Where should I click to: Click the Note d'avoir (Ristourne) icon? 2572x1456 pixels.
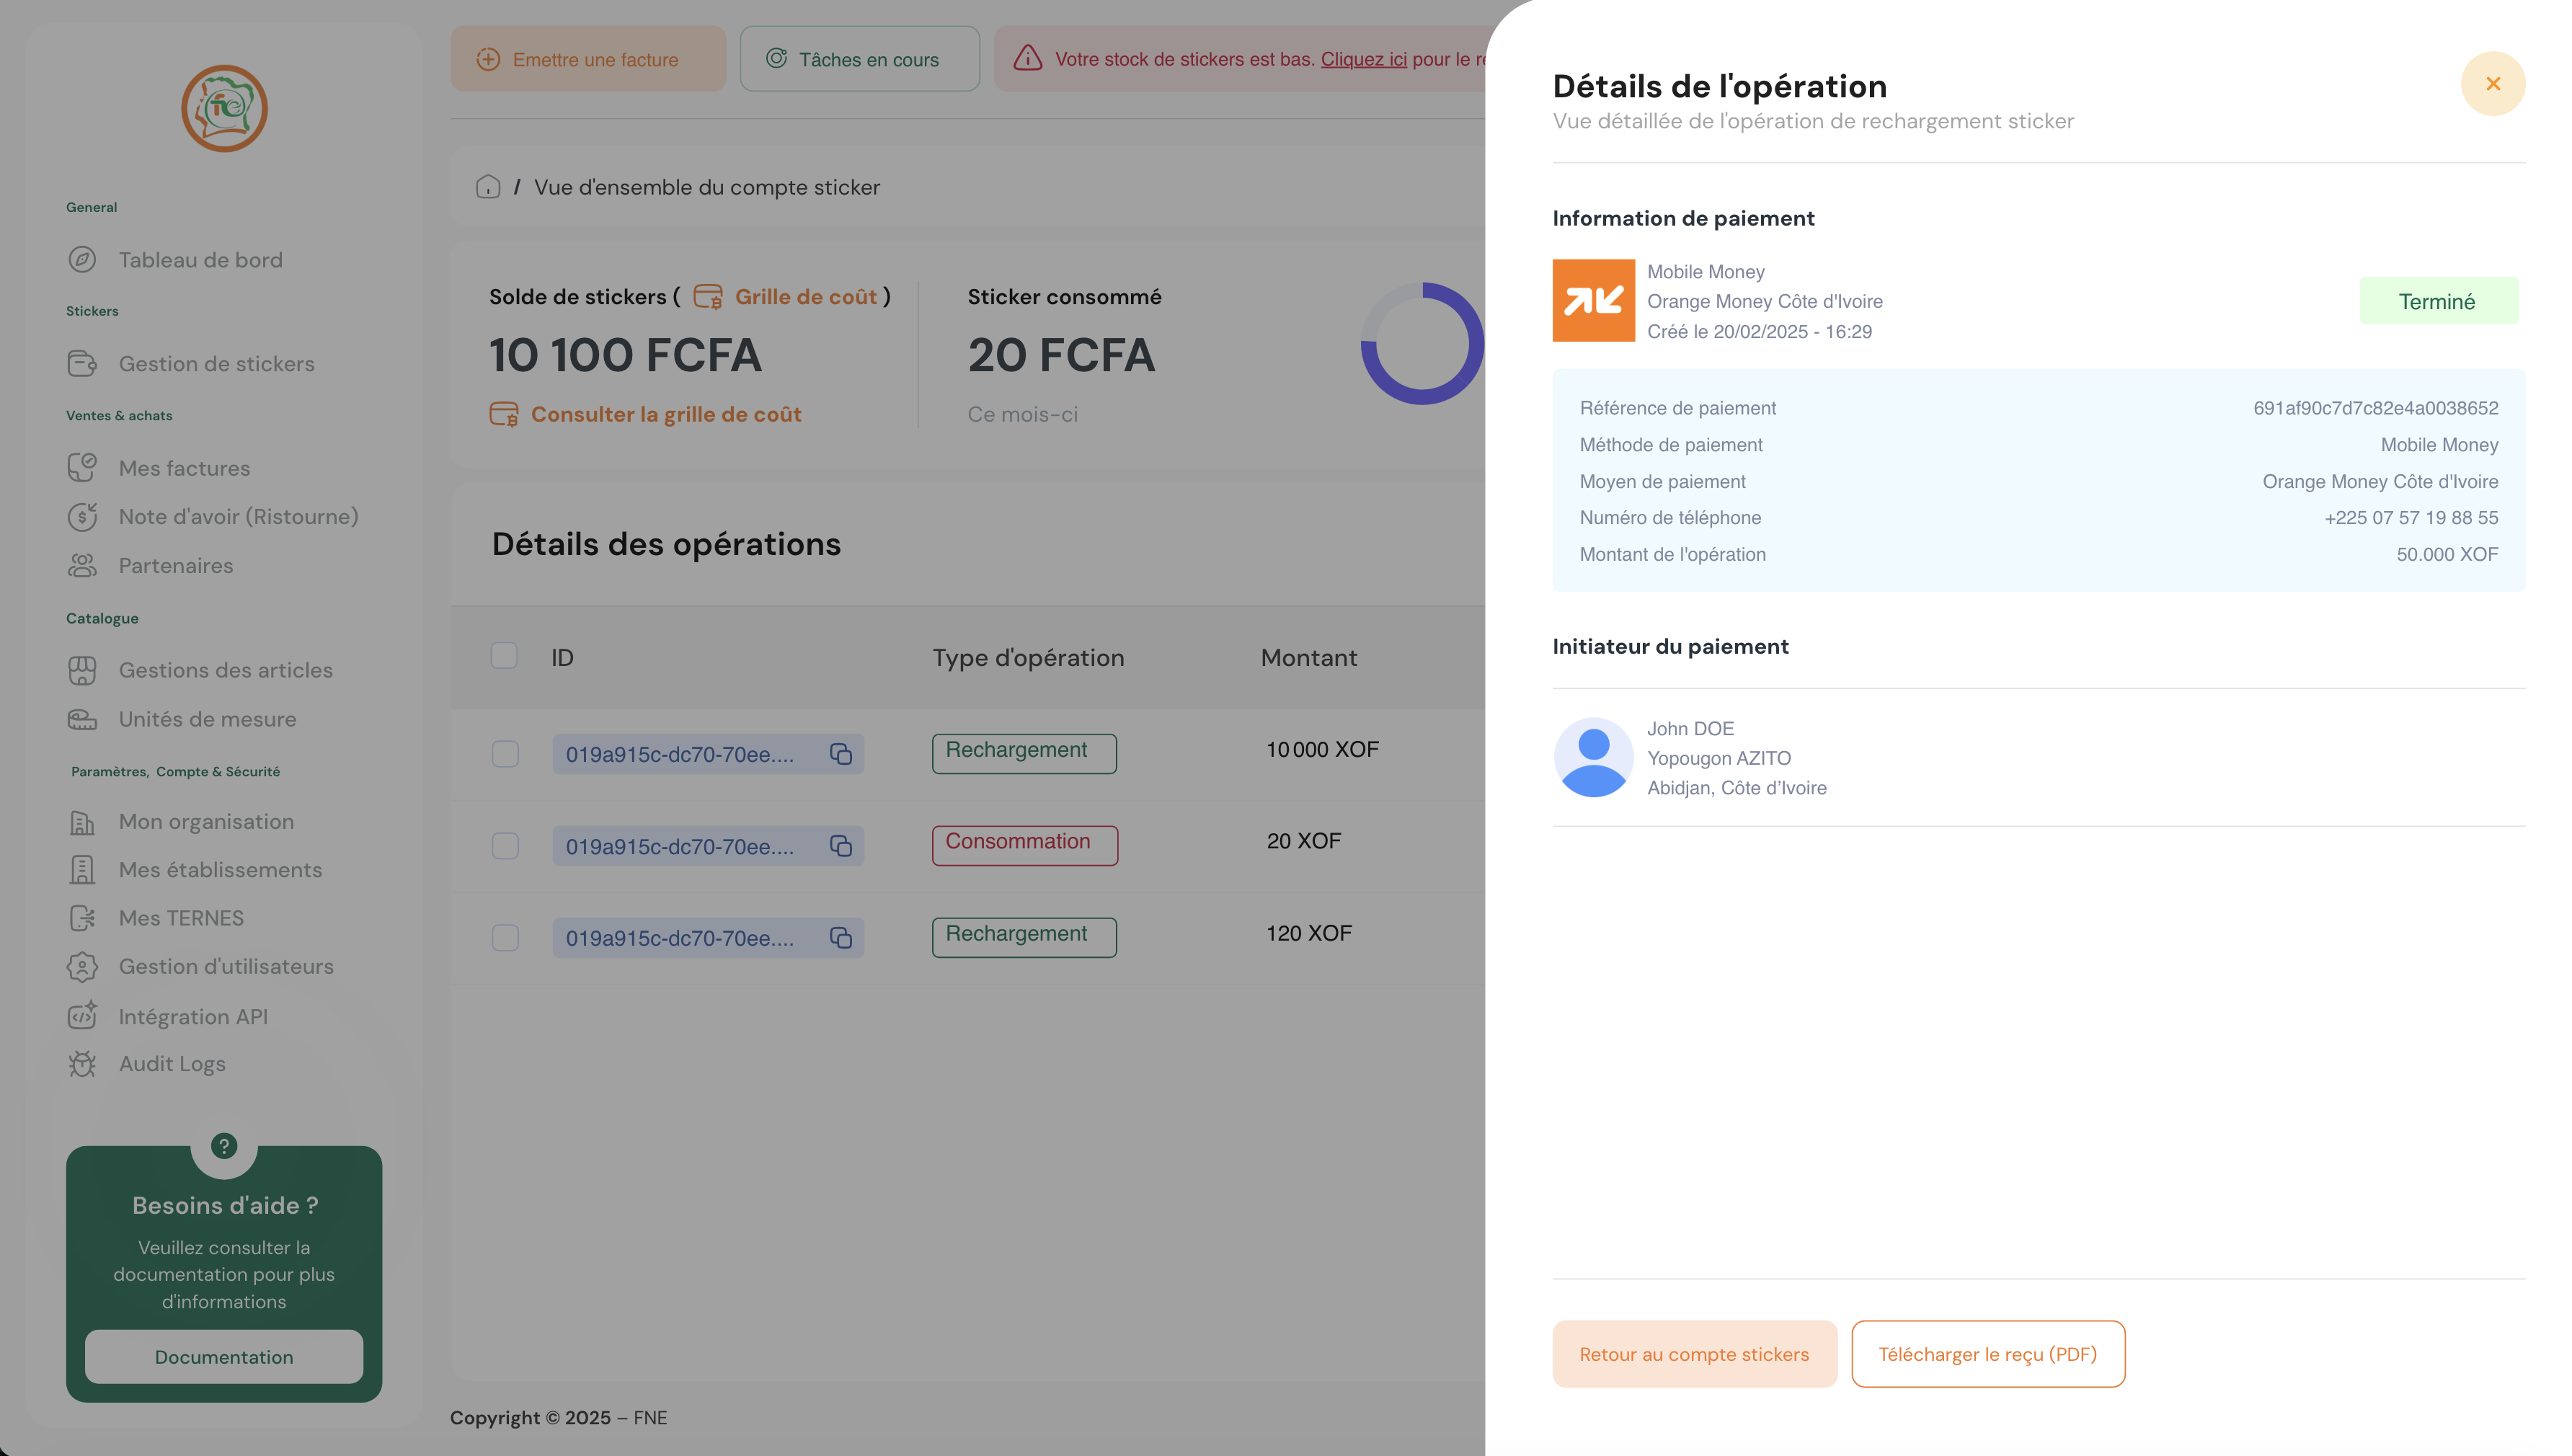click(83, 516)
